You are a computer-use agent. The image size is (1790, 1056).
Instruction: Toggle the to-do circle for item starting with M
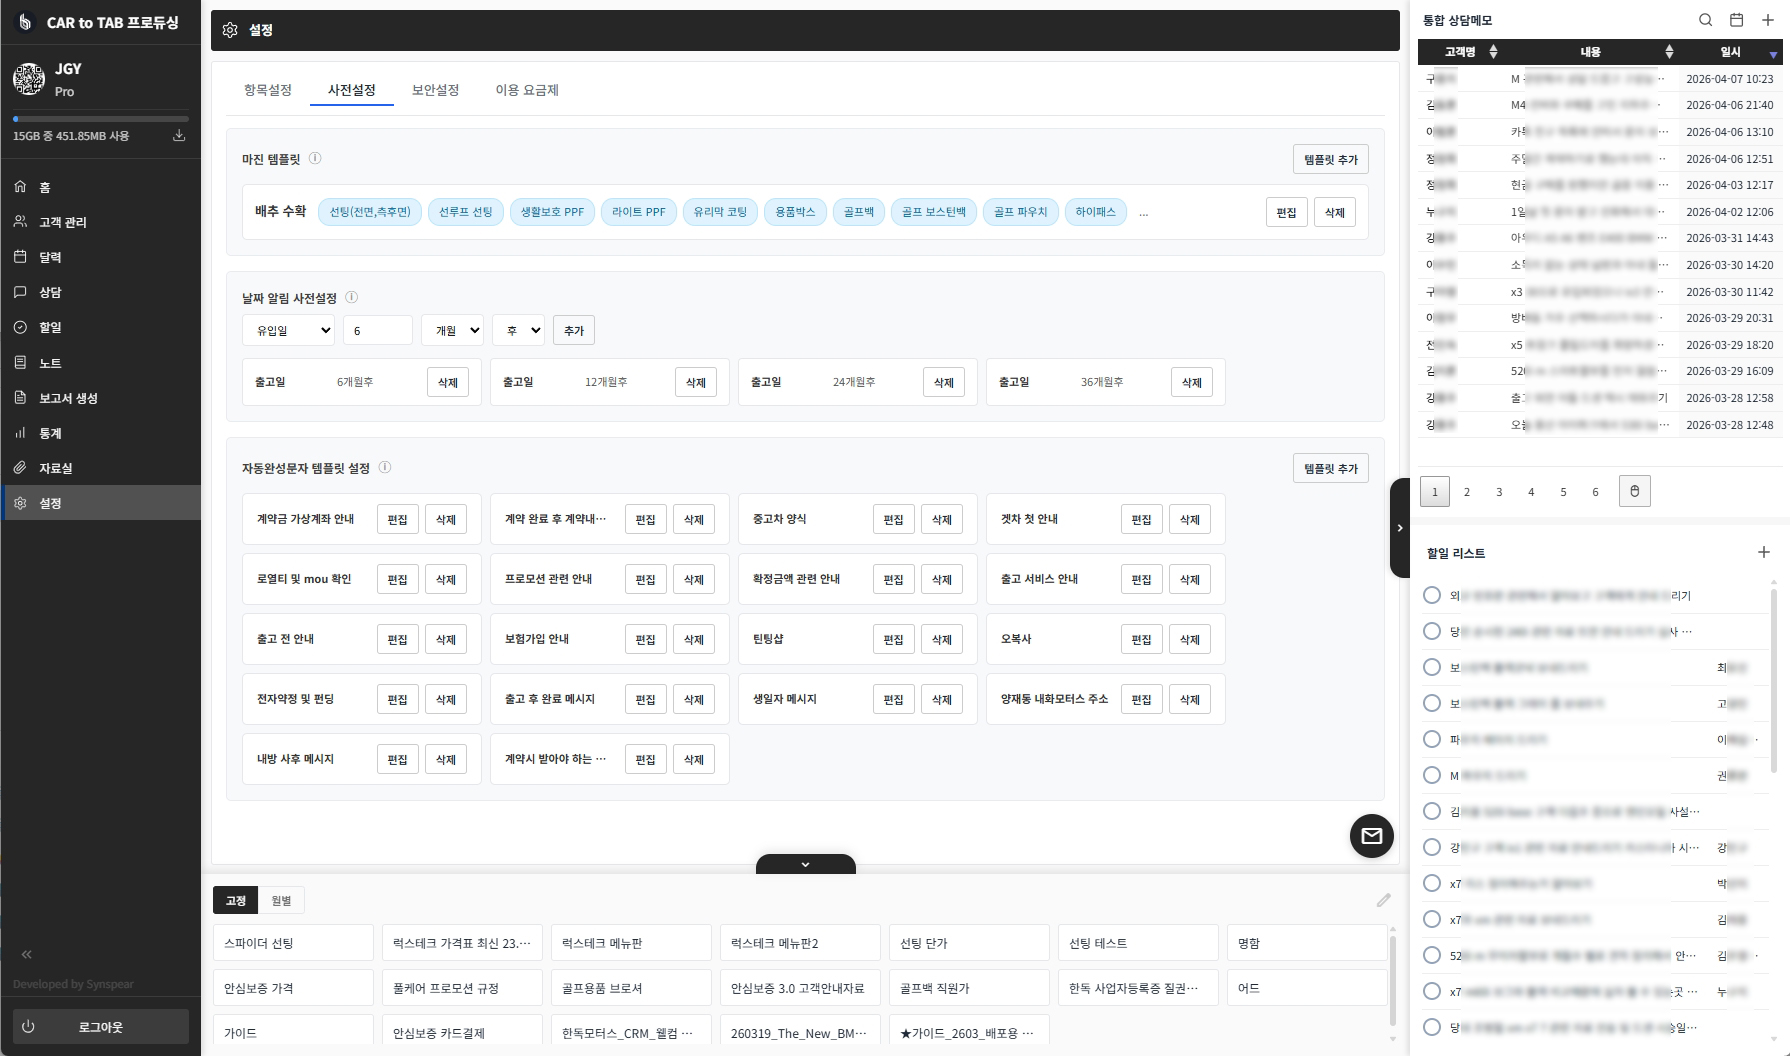click(1432, 775)
